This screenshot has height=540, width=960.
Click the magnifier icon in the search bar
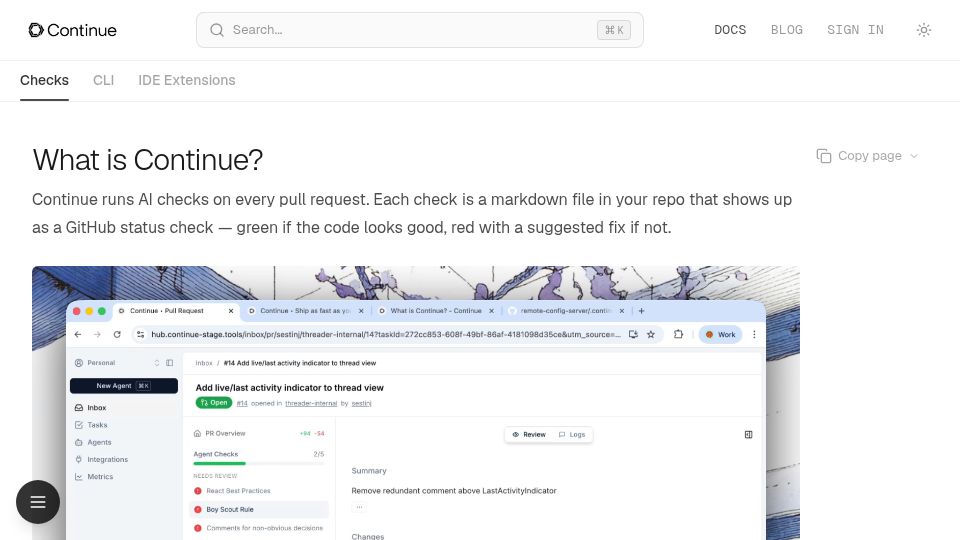(217, 30)
